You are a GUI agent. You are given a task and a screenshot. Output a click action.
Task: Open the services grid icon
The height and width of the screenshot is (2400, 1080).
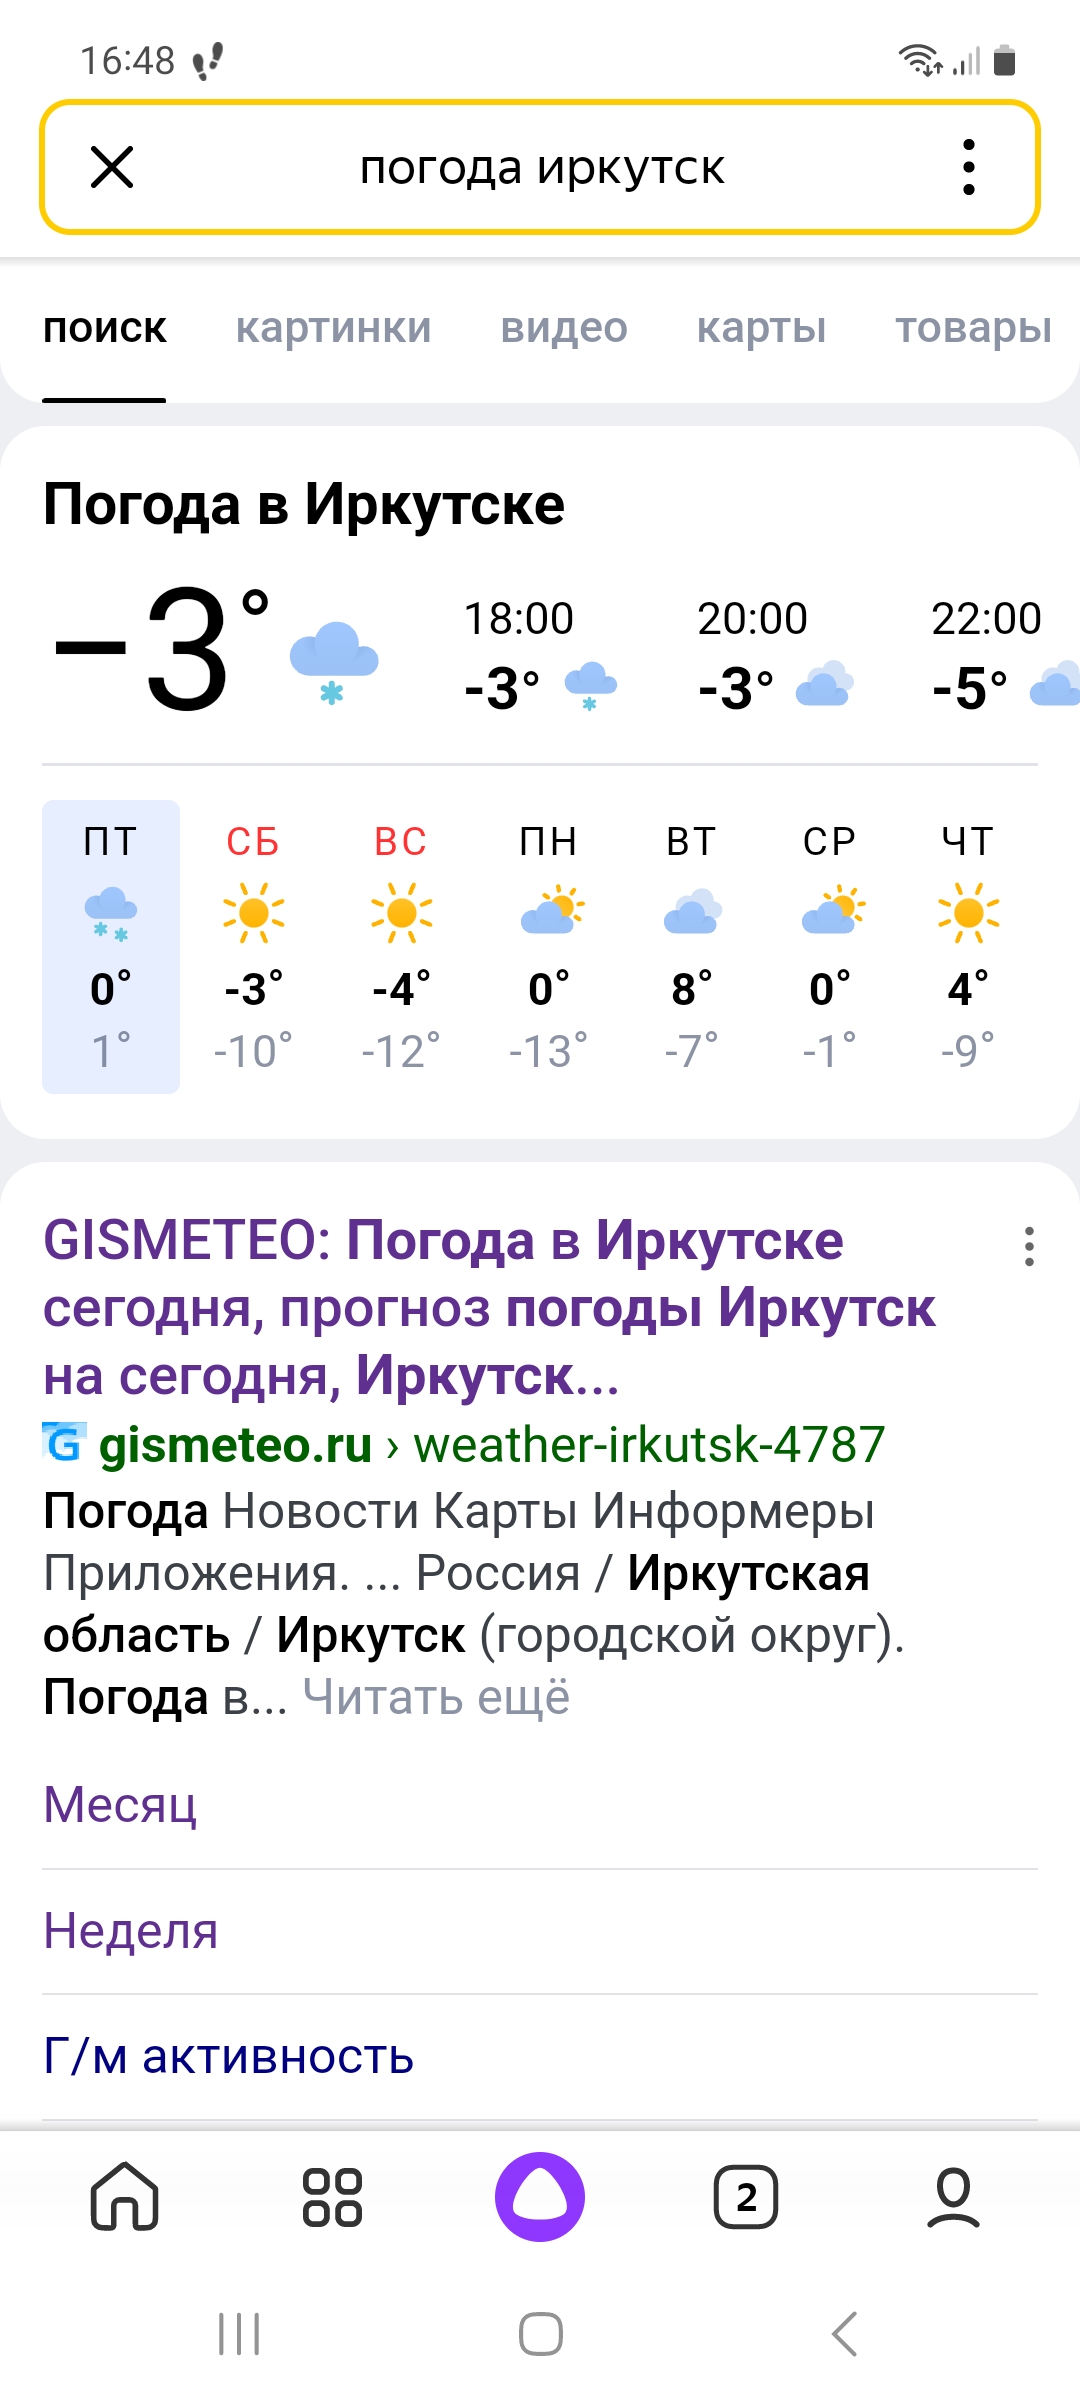(x=332, y=2197)
